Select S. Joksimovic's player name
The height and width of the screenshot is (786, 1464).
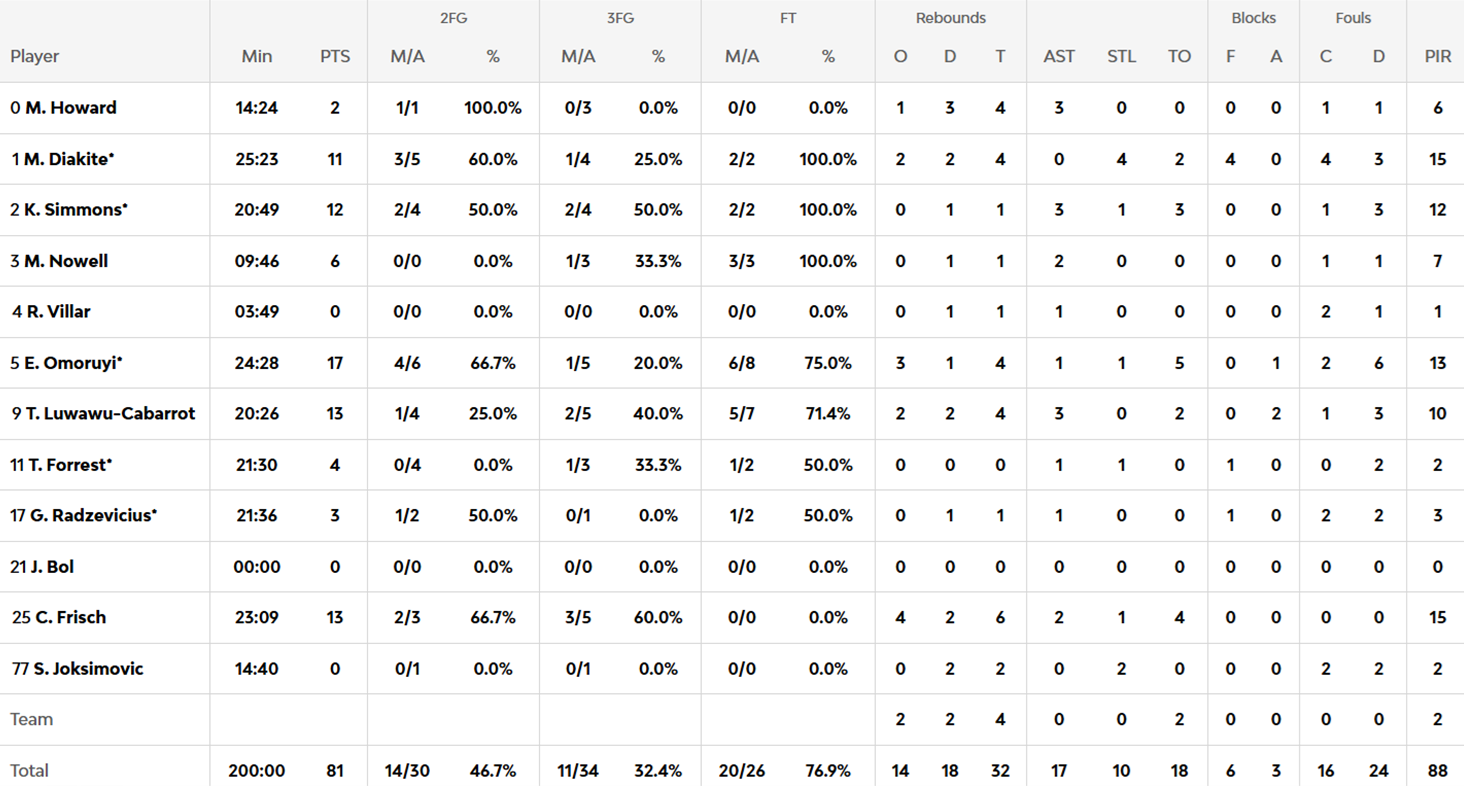[x=88, y=669]
